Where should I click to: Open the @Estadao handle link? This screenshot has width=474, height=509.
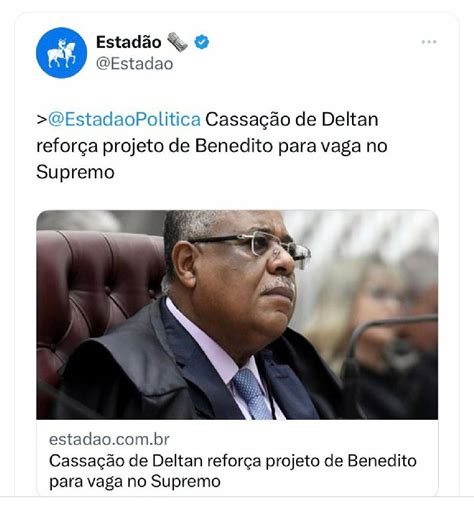135,64
